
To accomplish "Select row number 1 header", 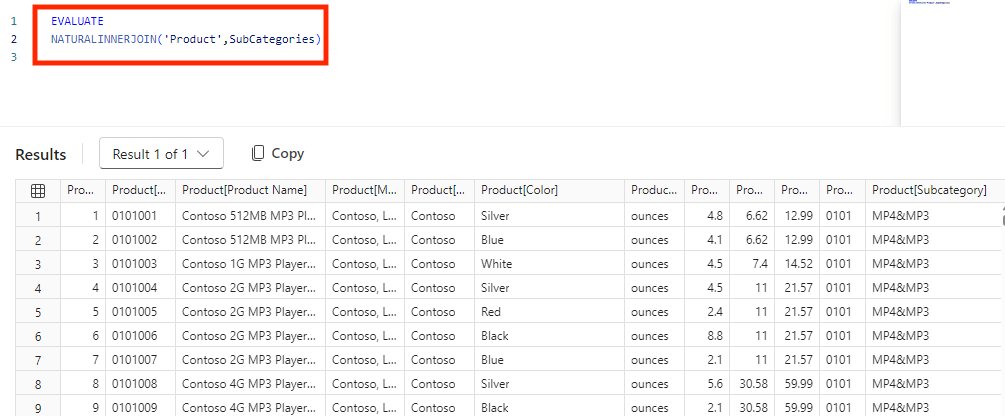I will click(38, 216).
